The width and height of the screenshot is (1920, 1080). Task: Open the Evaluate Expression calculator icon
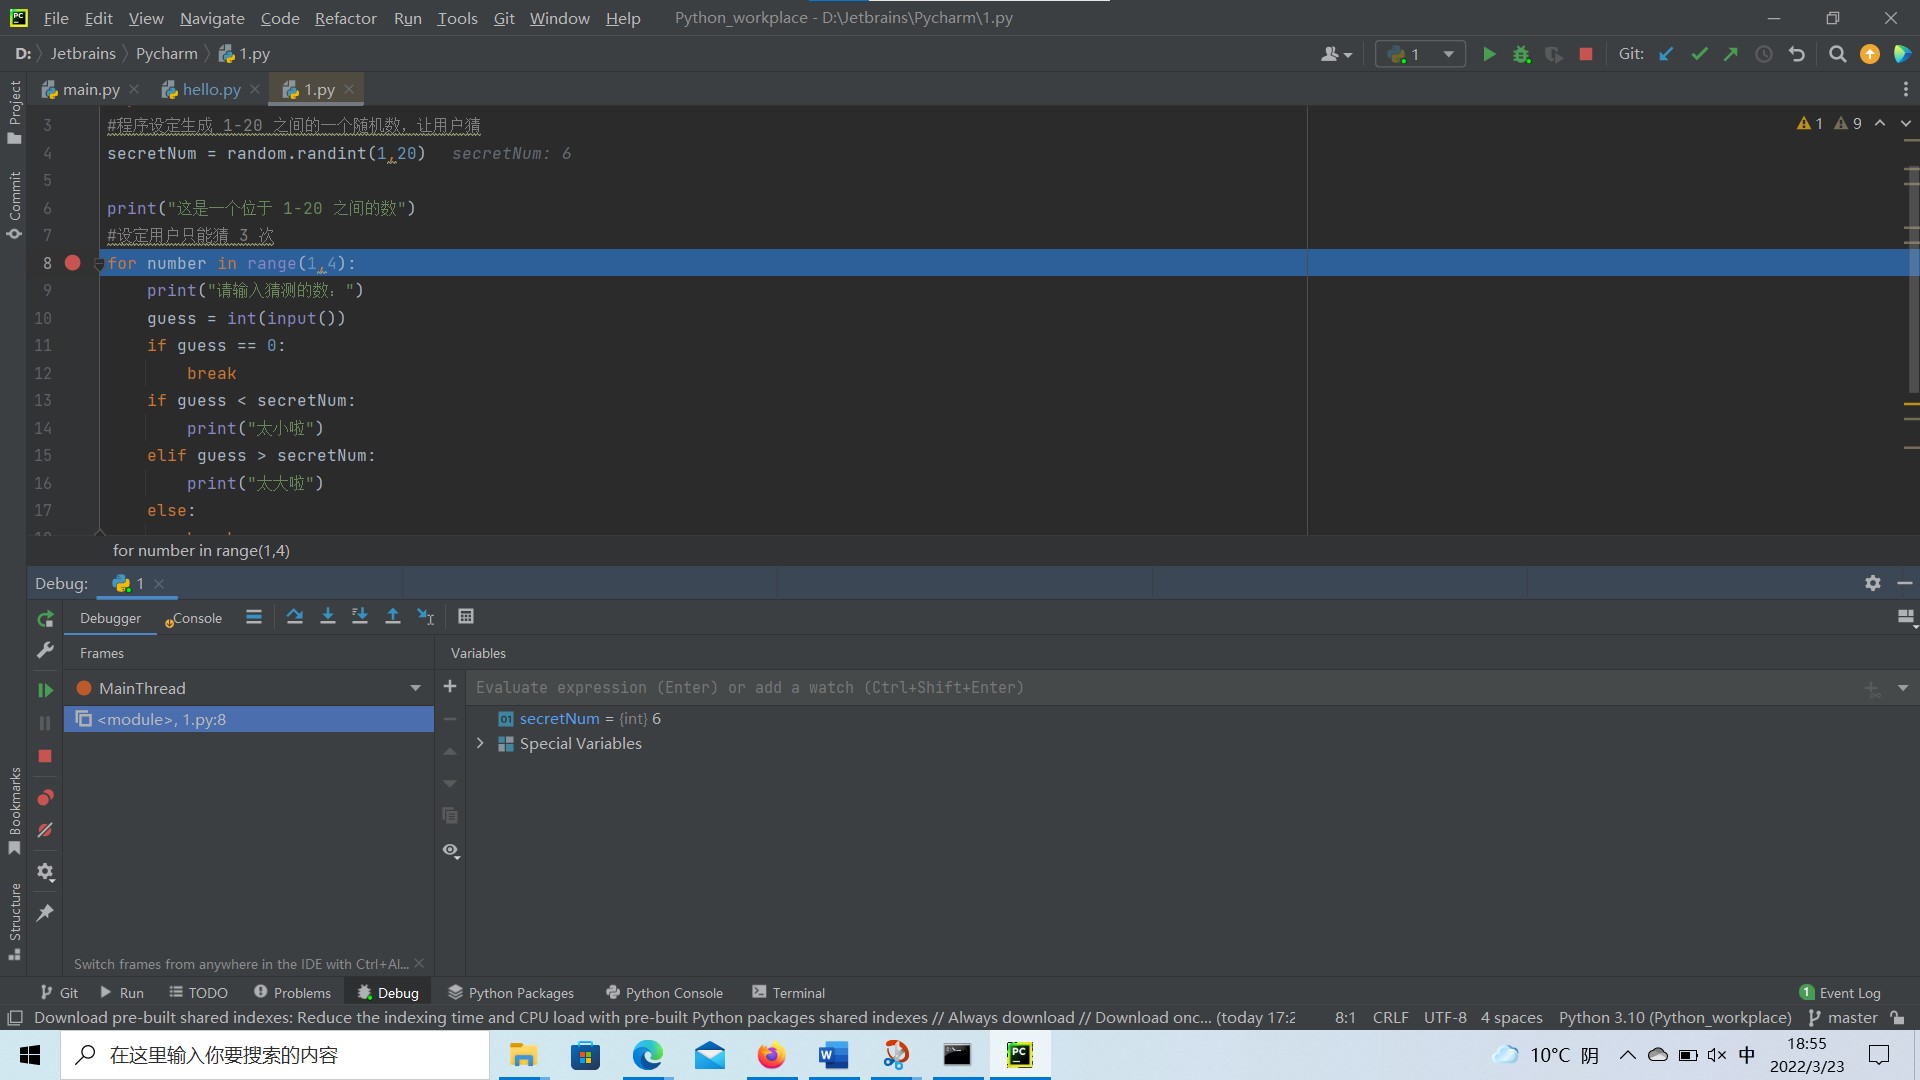point(466,617)
